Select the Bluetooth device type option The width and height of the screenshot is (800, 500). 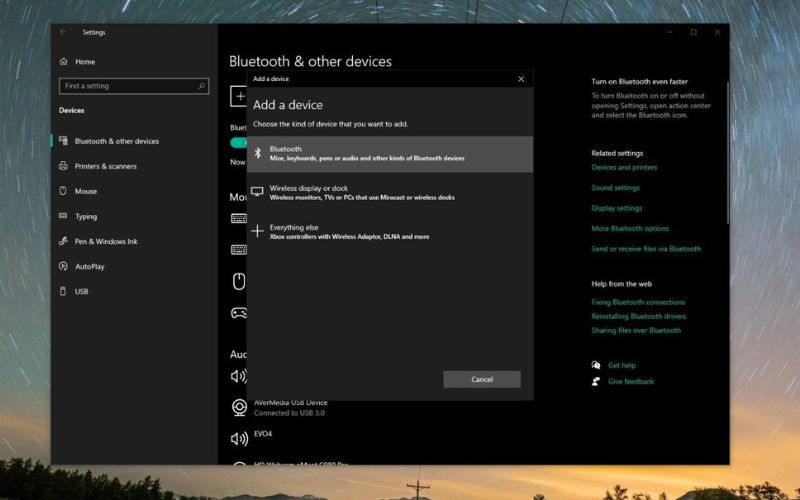[x=390, y=154]
